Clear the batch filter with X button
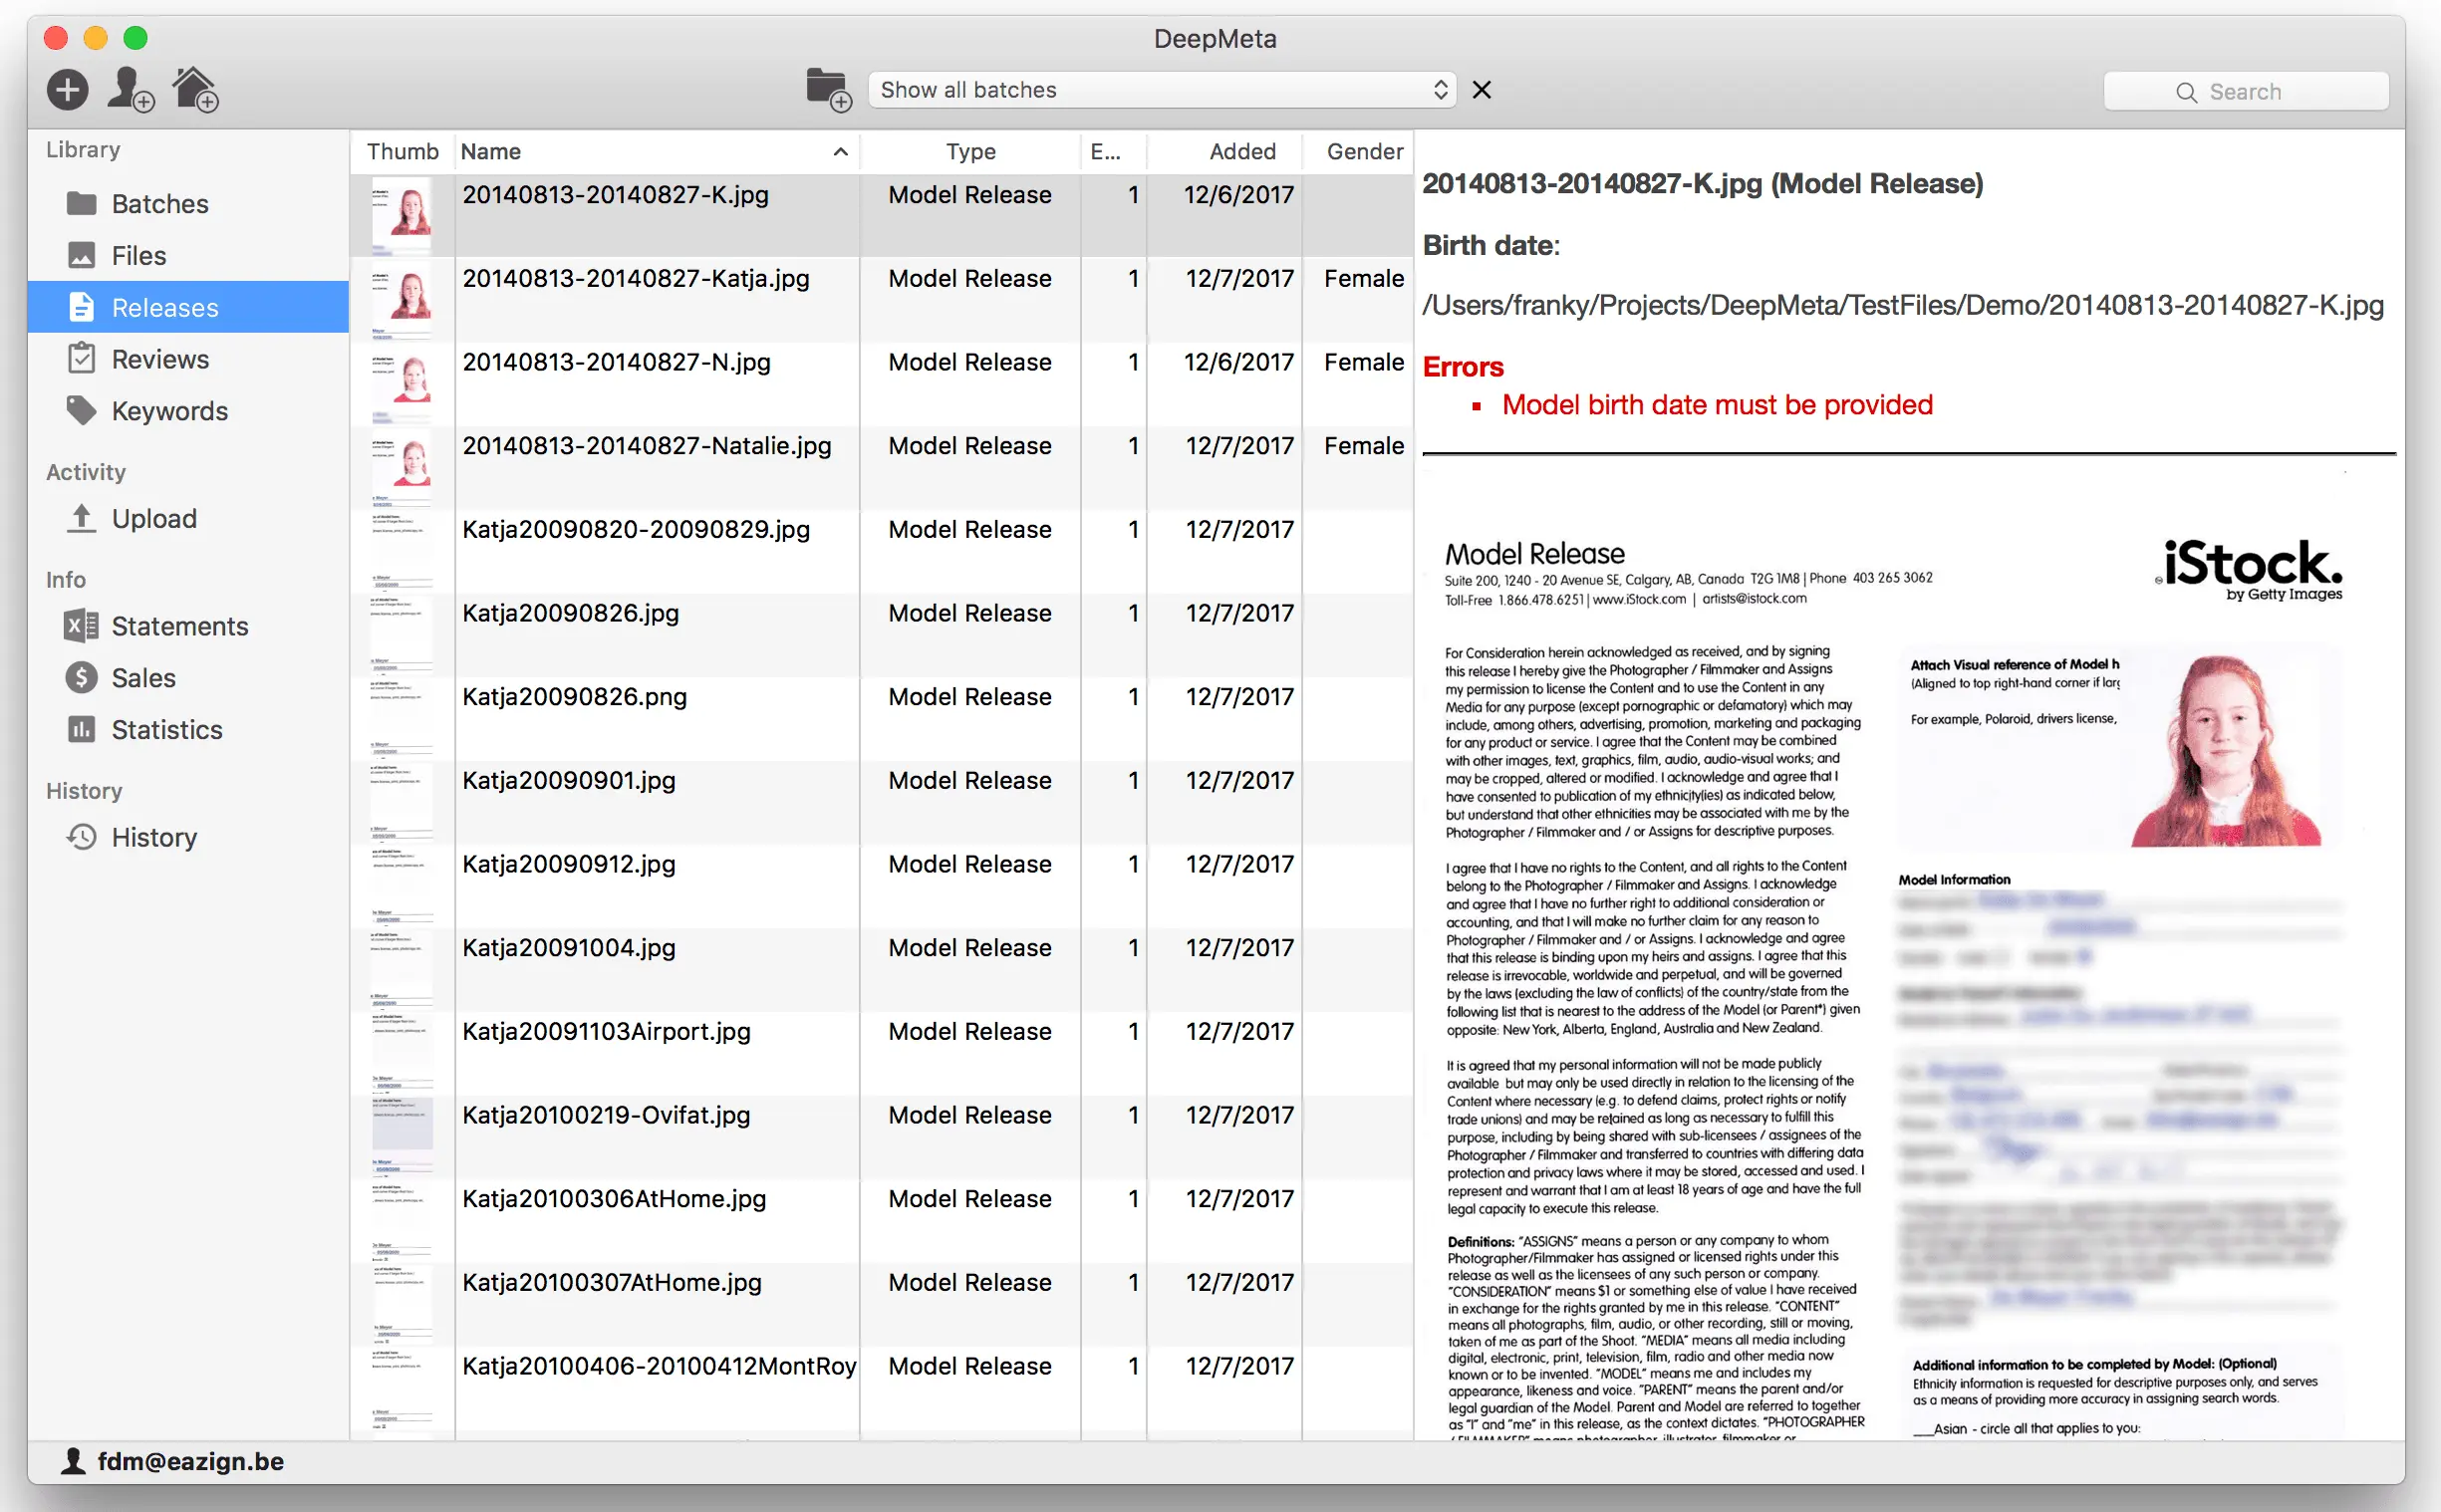 (1482, 90)
